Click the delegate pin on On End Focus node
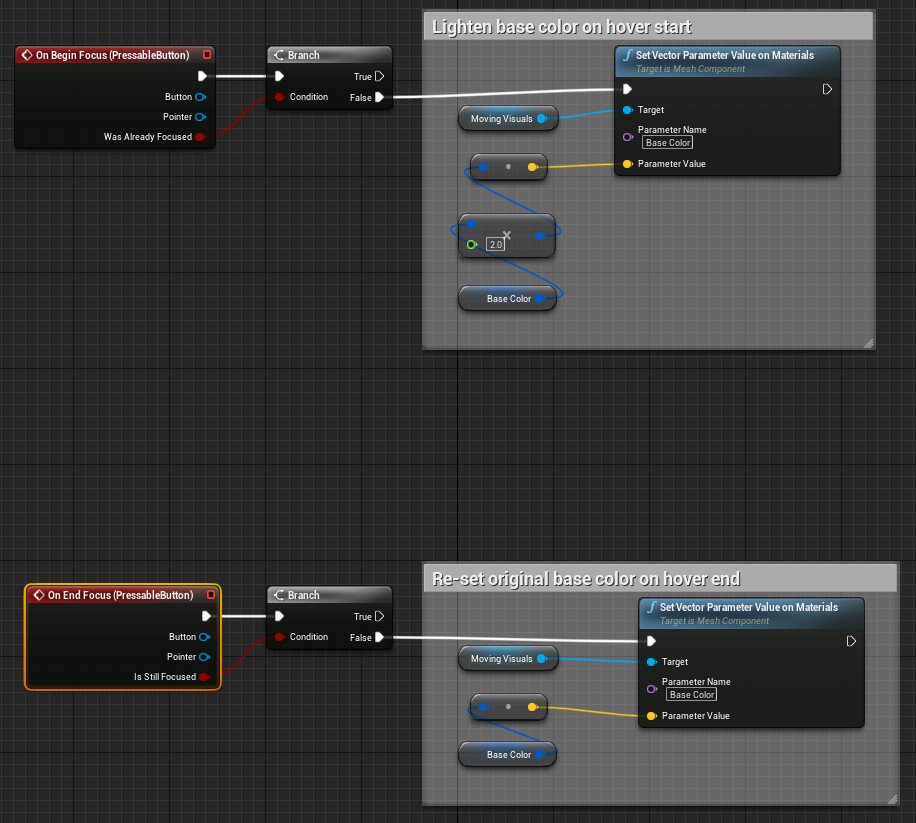The width and height of the screenshot is (916, 823). (211, 595)
